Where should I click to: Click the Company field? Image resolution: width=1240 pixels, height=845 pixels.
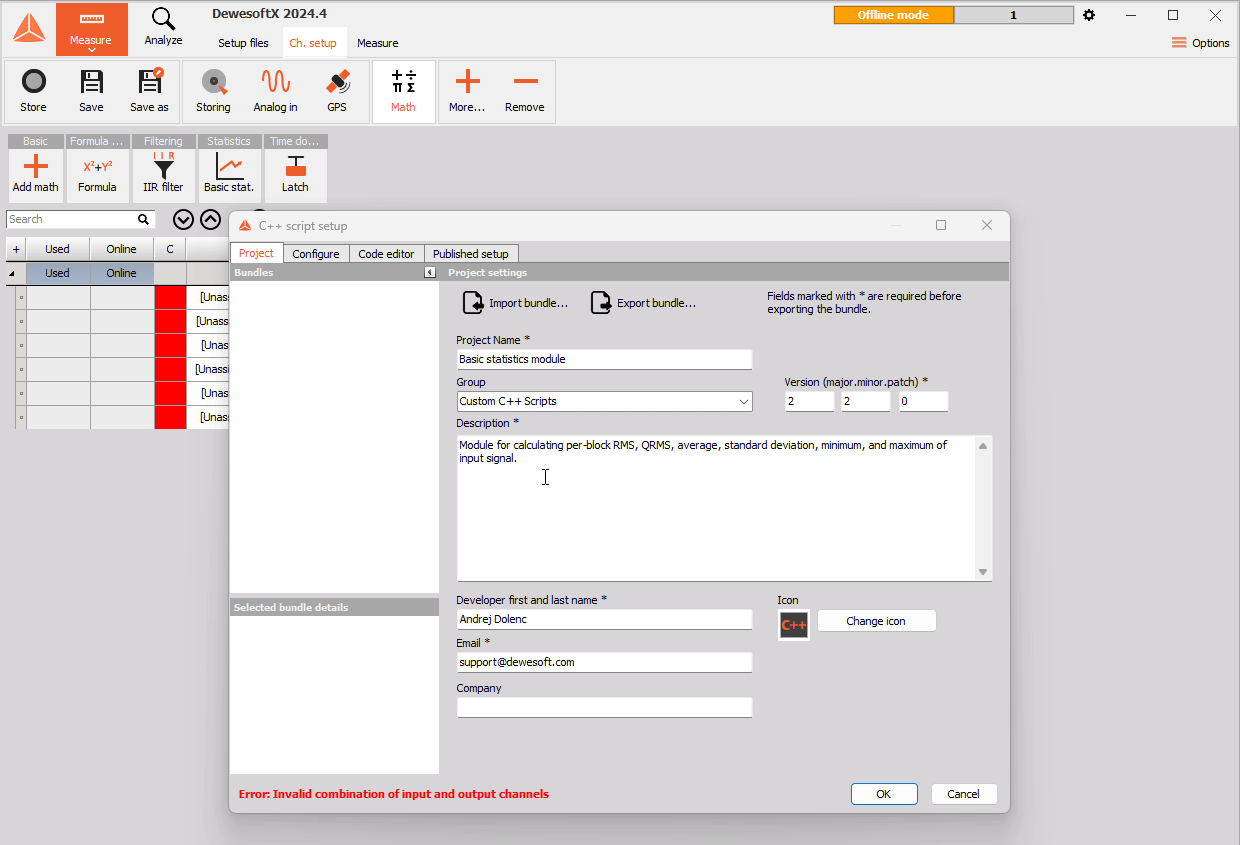coord(604,707)
